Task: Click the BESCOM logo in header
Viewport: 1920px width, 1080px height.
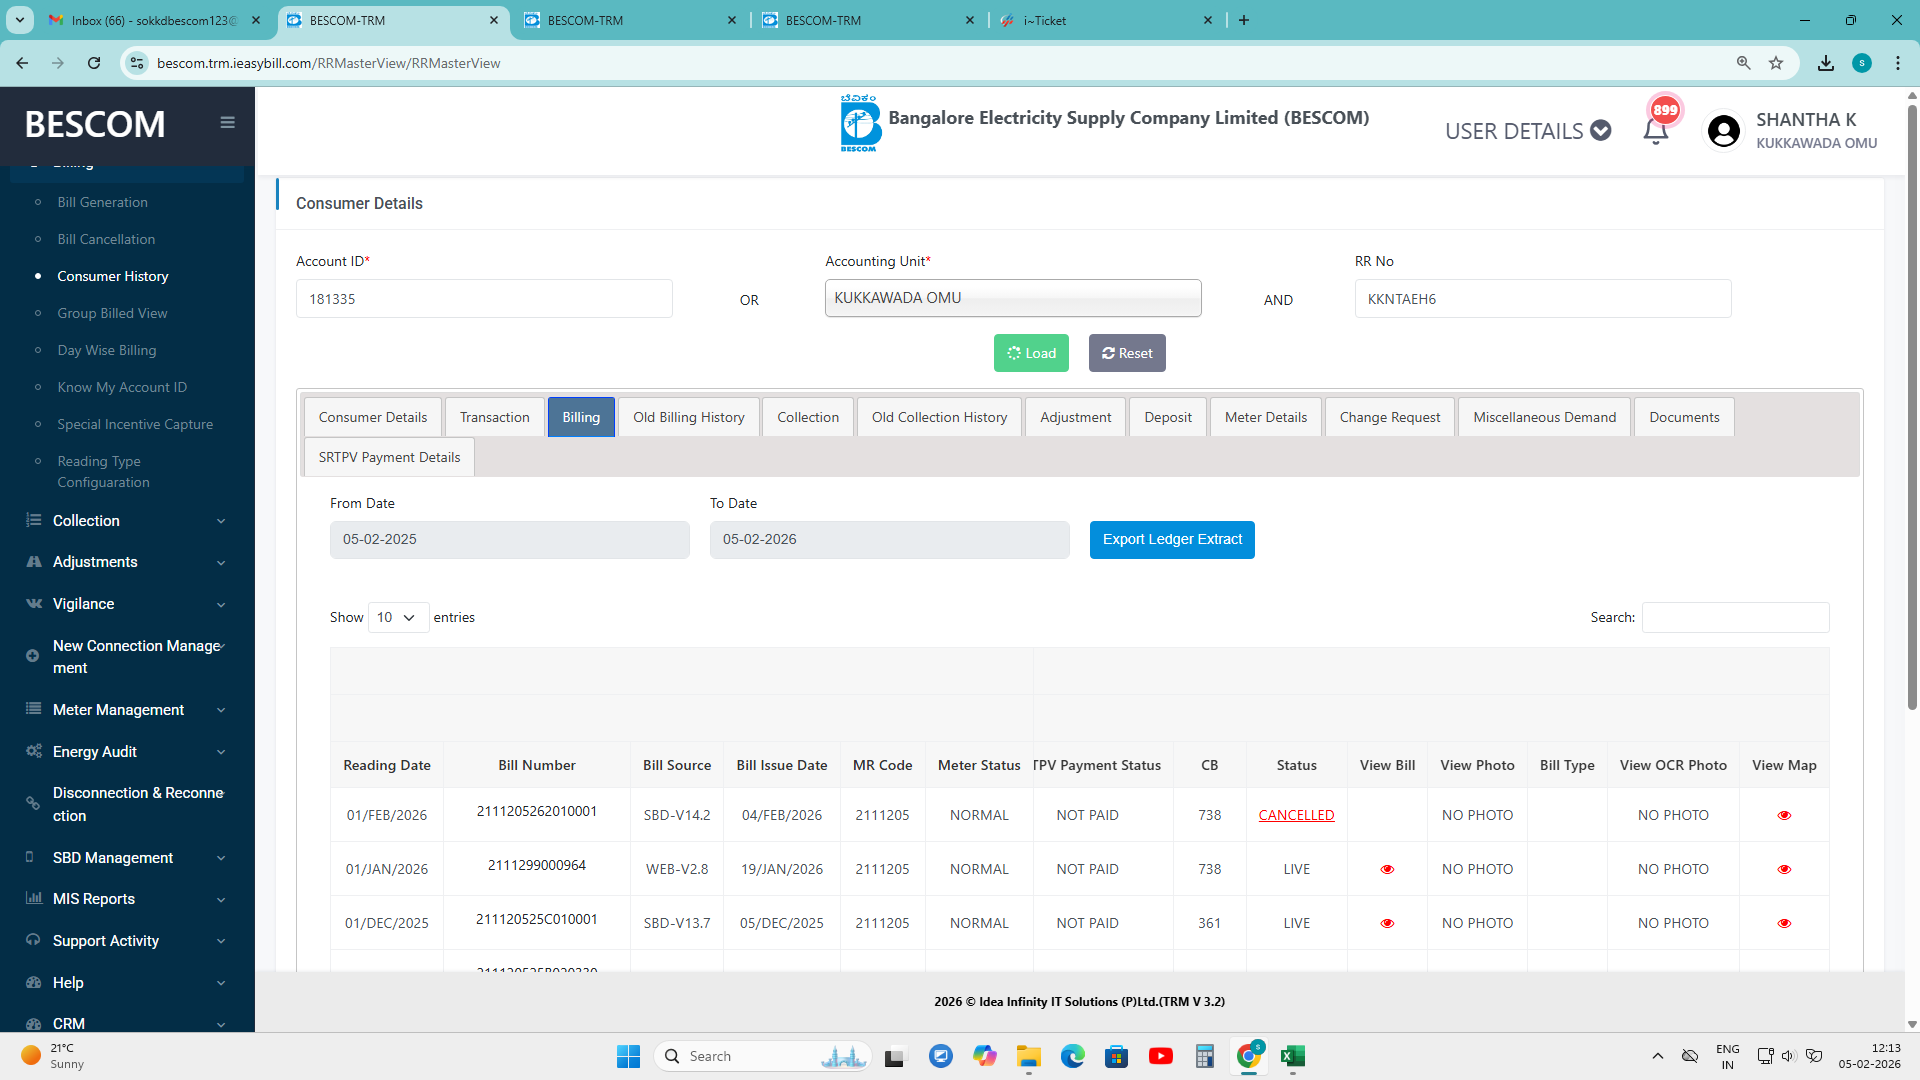Action: click(859, 124)
